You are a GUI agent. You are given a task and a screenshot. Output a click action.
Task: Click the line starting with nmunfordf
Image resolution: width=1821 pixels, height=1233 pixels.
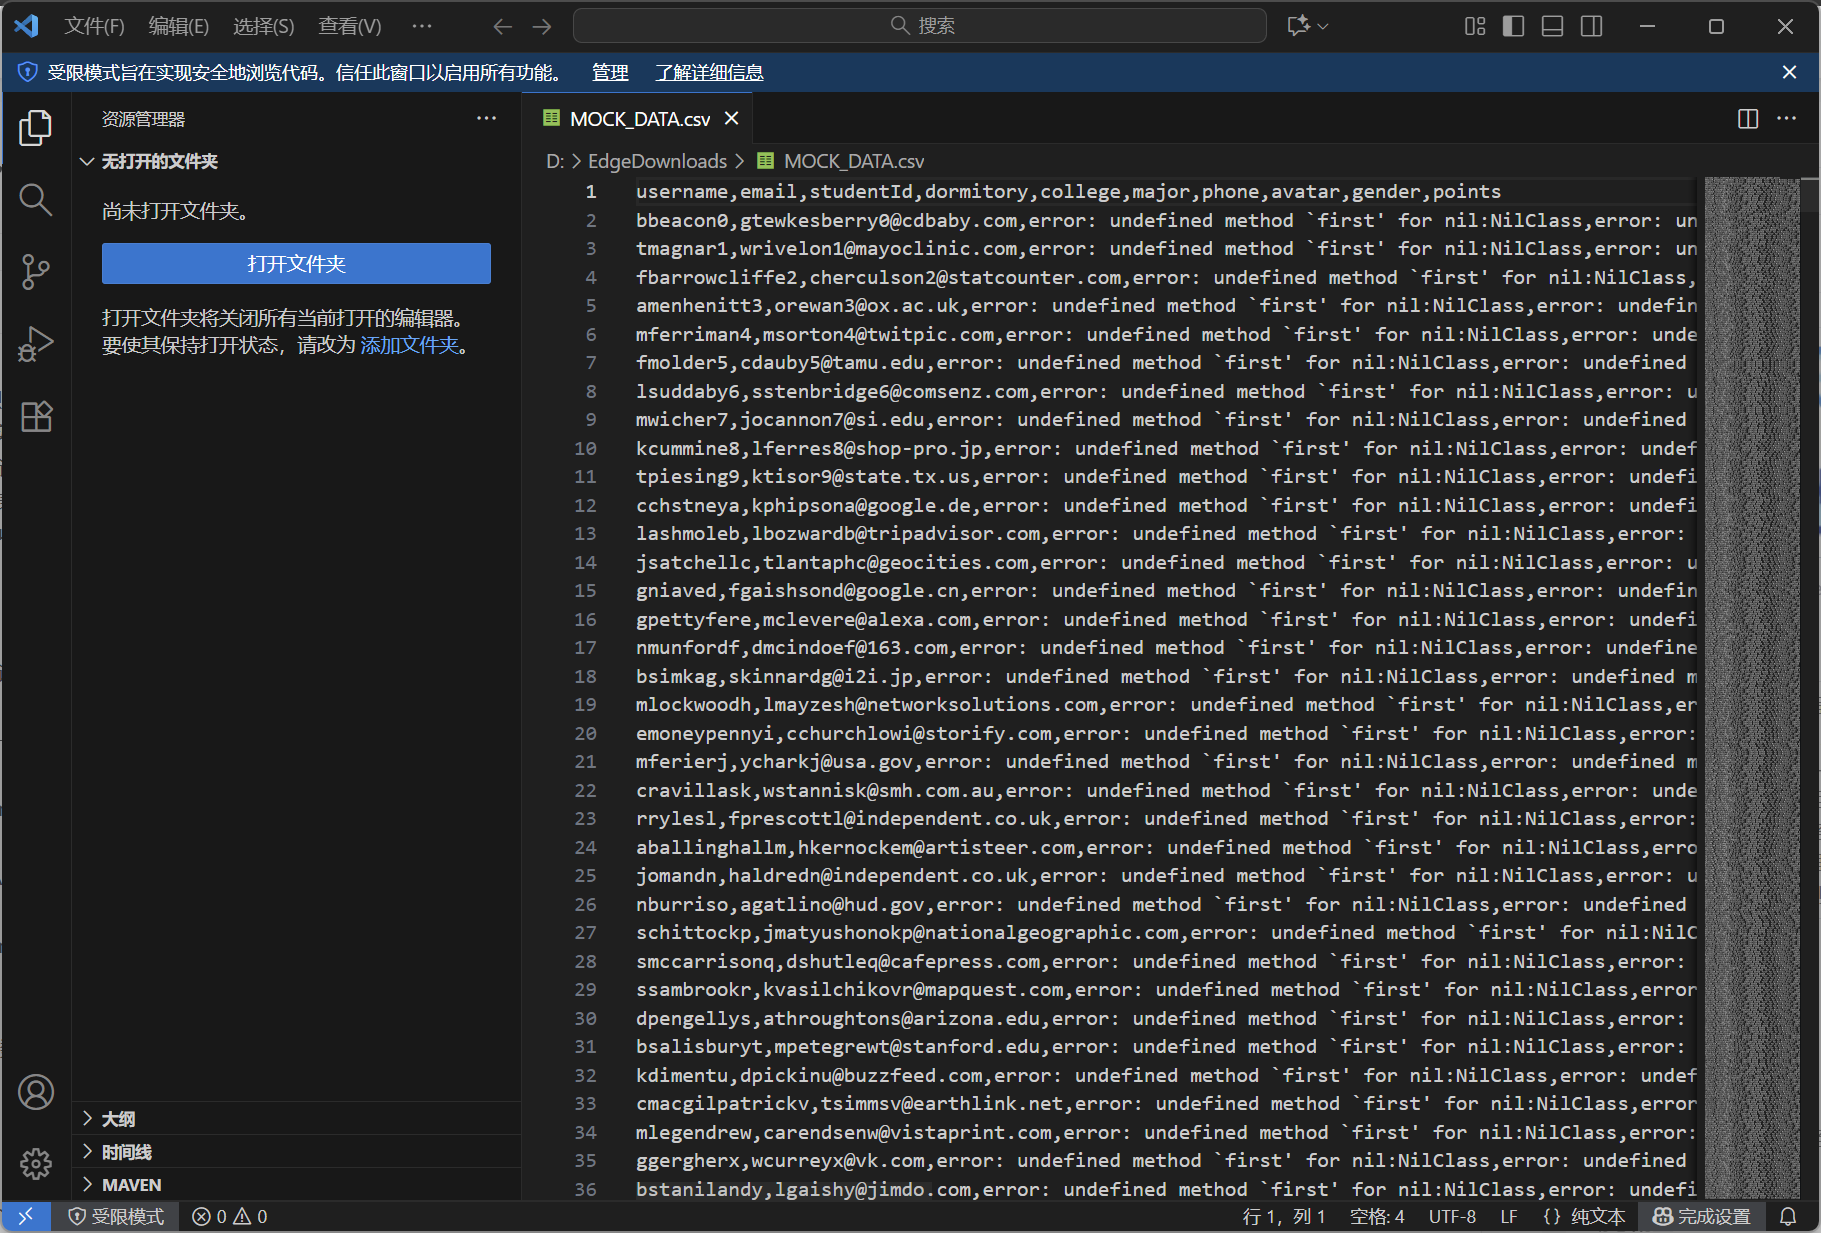1166,648
